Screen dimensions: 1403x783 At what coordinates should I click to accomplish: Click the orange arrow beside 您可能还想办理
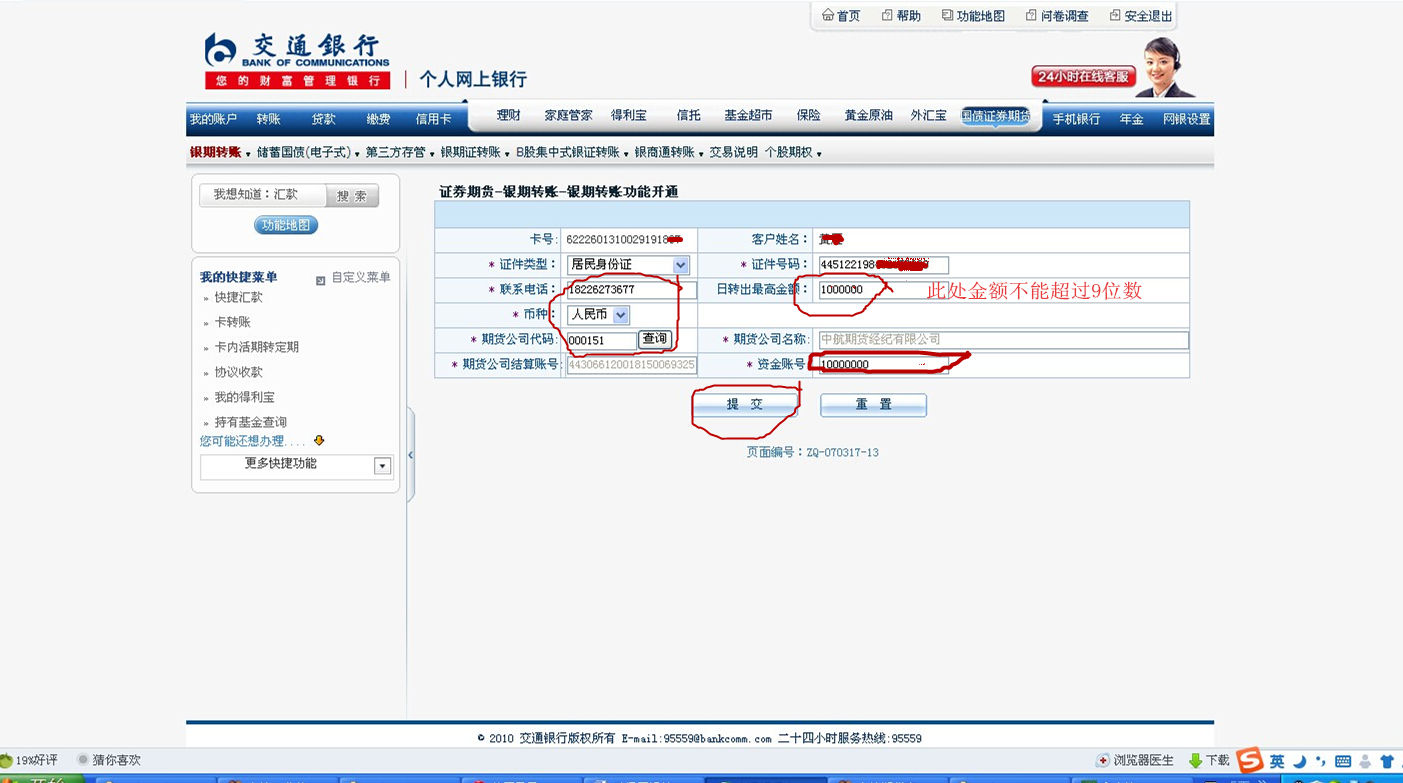(319, 441)
